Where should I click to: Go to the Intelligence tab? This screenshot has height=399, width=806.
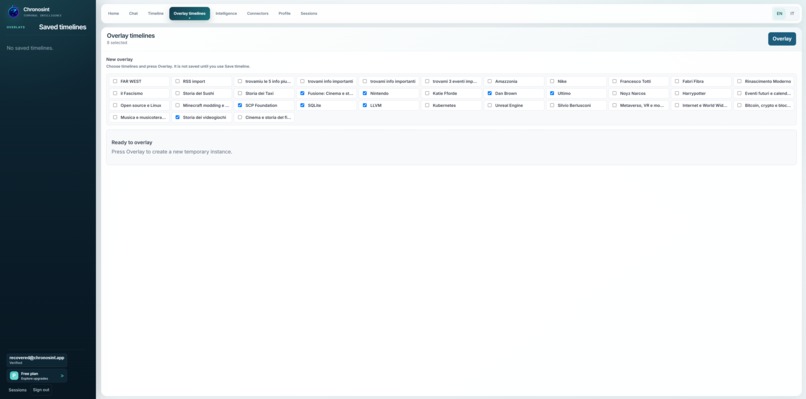(226, 13)
